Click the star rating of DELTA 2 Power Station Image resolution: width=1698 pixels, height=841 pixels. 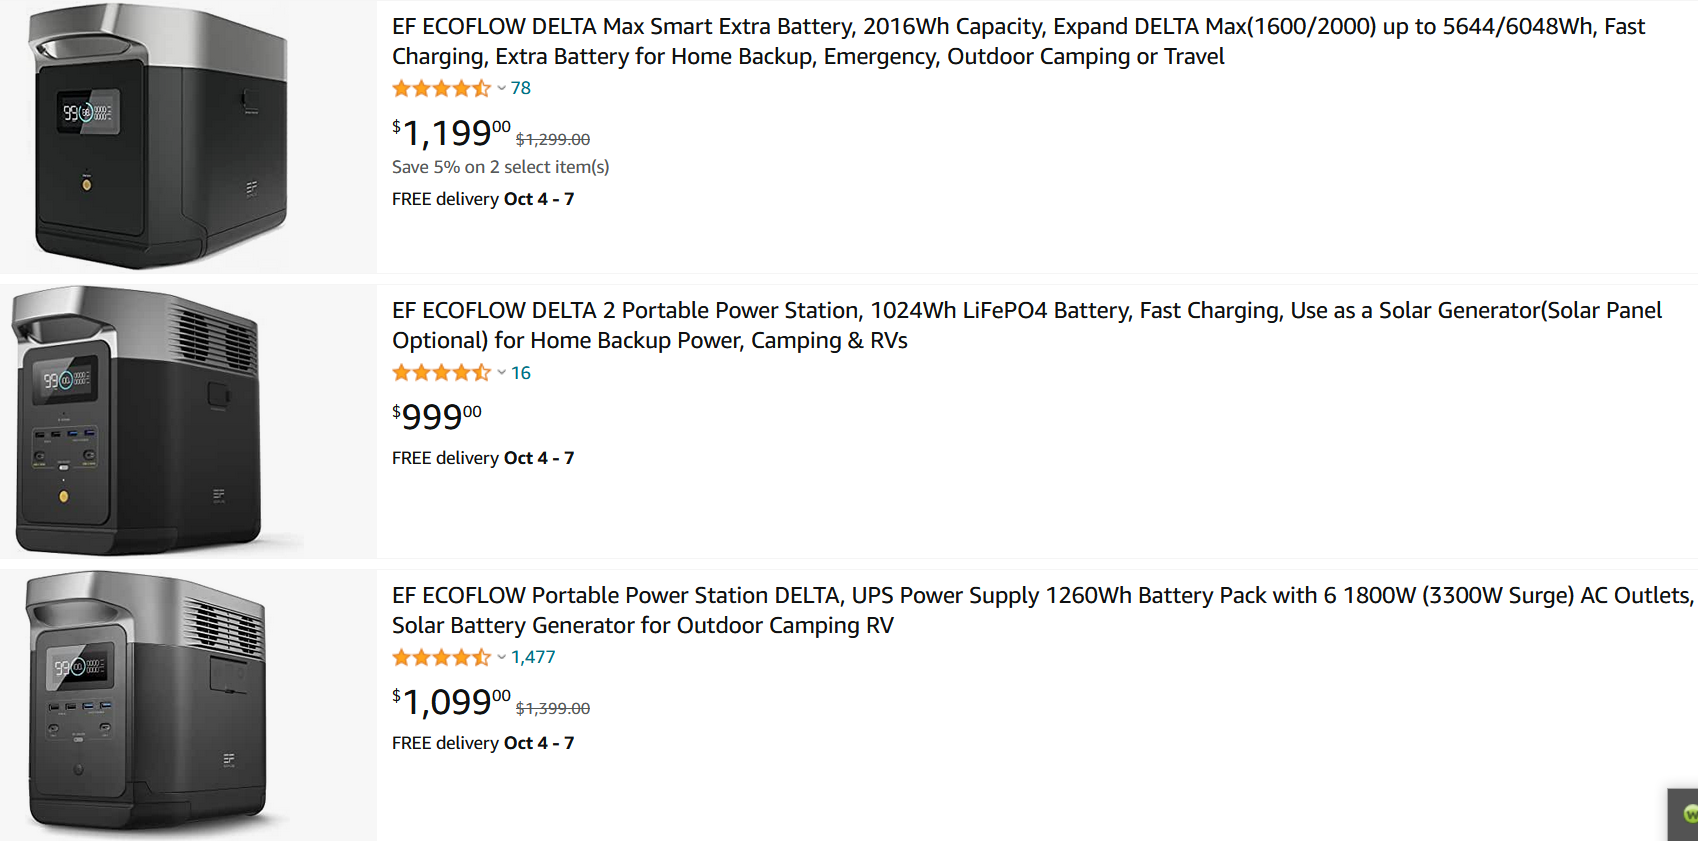pos(441,373)
